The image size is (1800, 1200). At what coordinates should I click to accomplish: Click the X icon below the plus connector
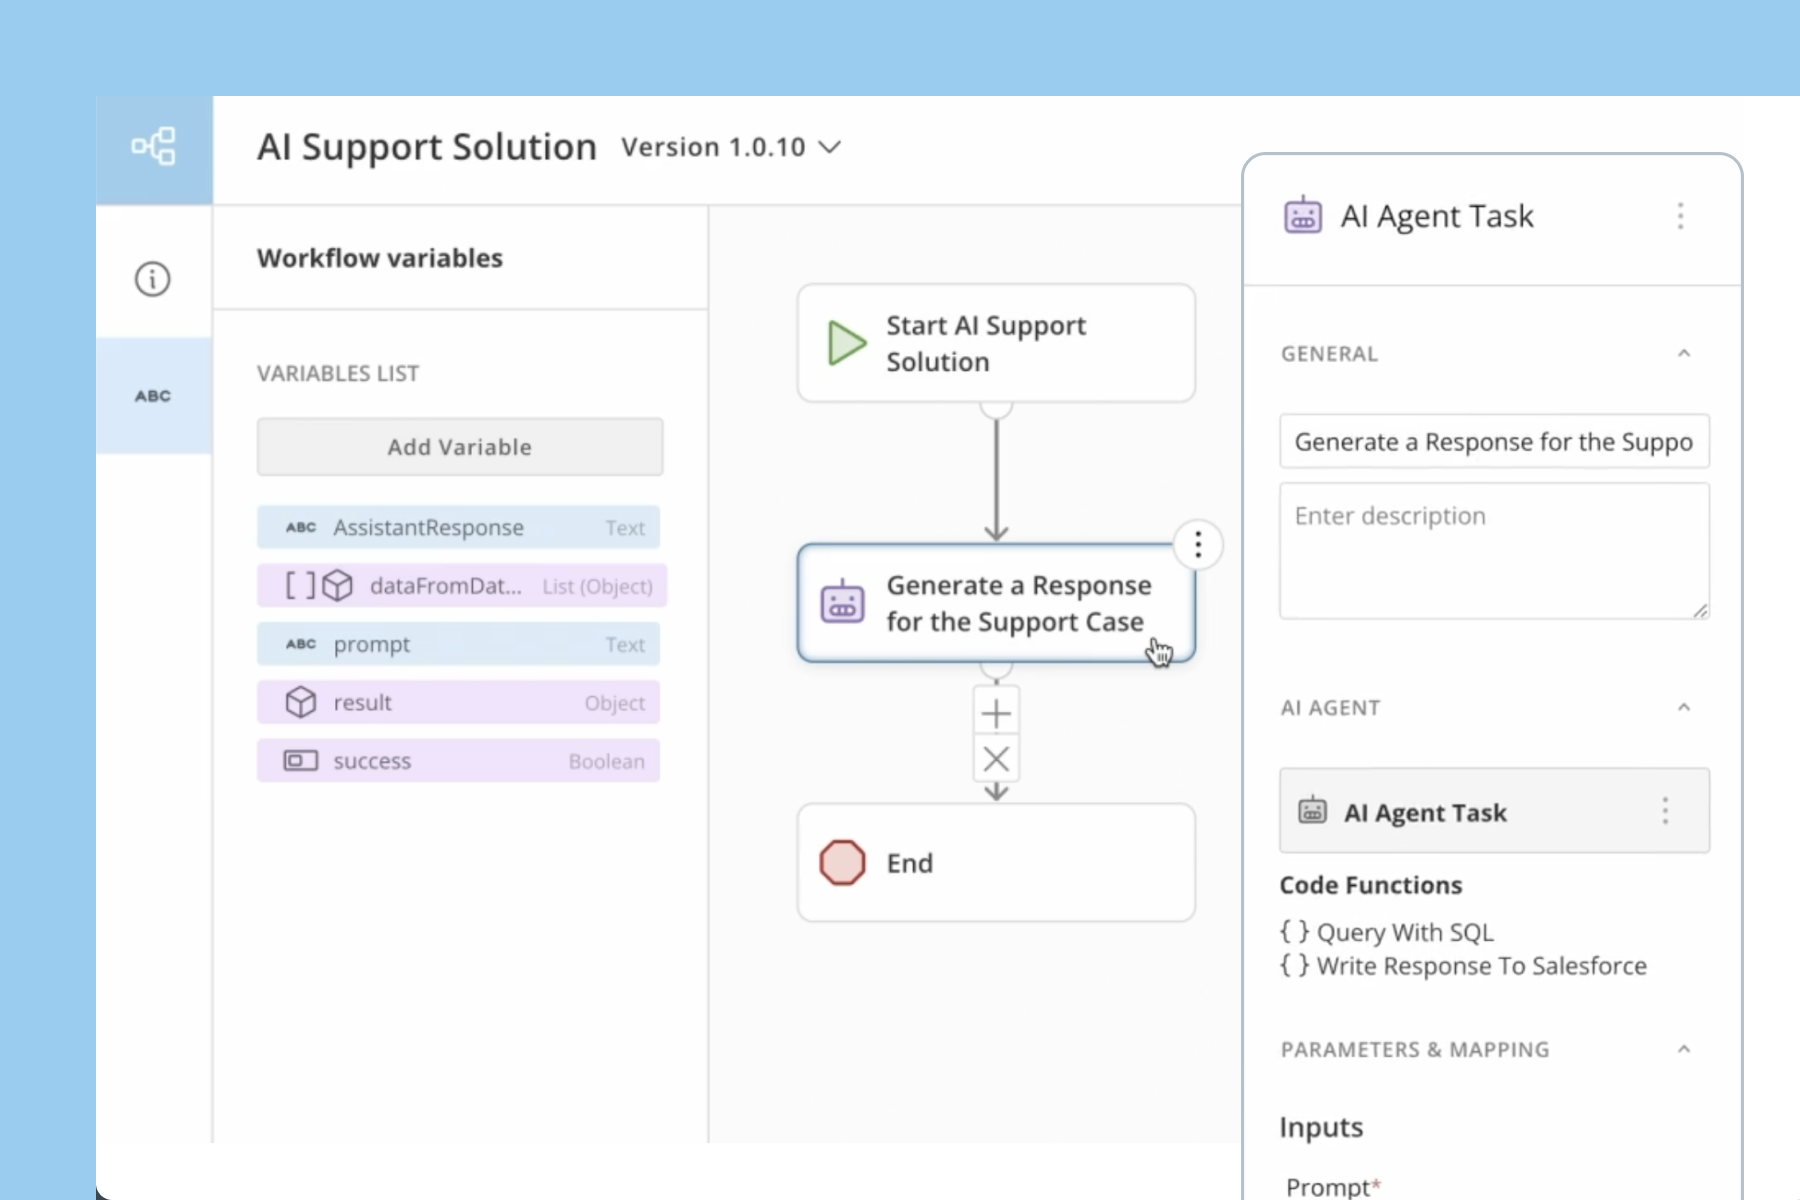click(x=996, y=759)
